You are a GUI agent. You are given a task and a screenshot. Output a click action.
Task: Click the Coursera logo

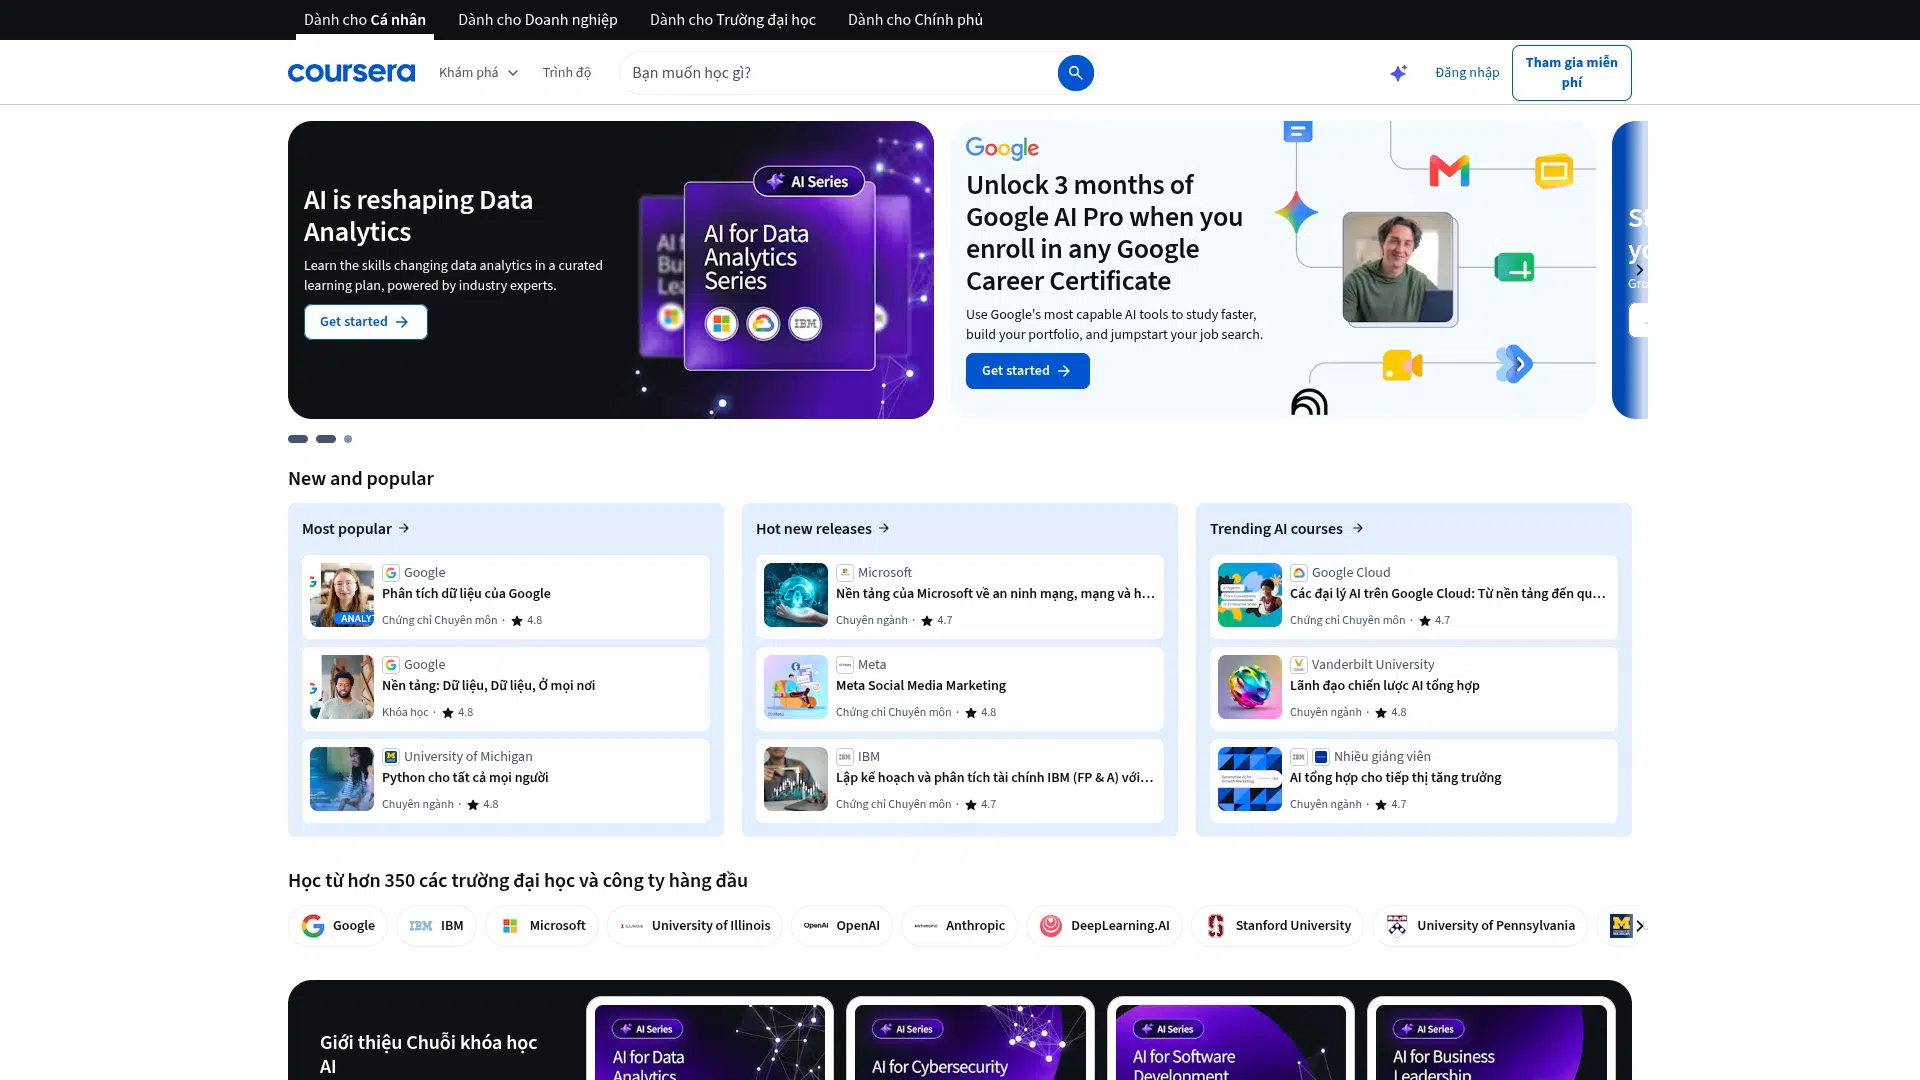(x=351, y=72)
